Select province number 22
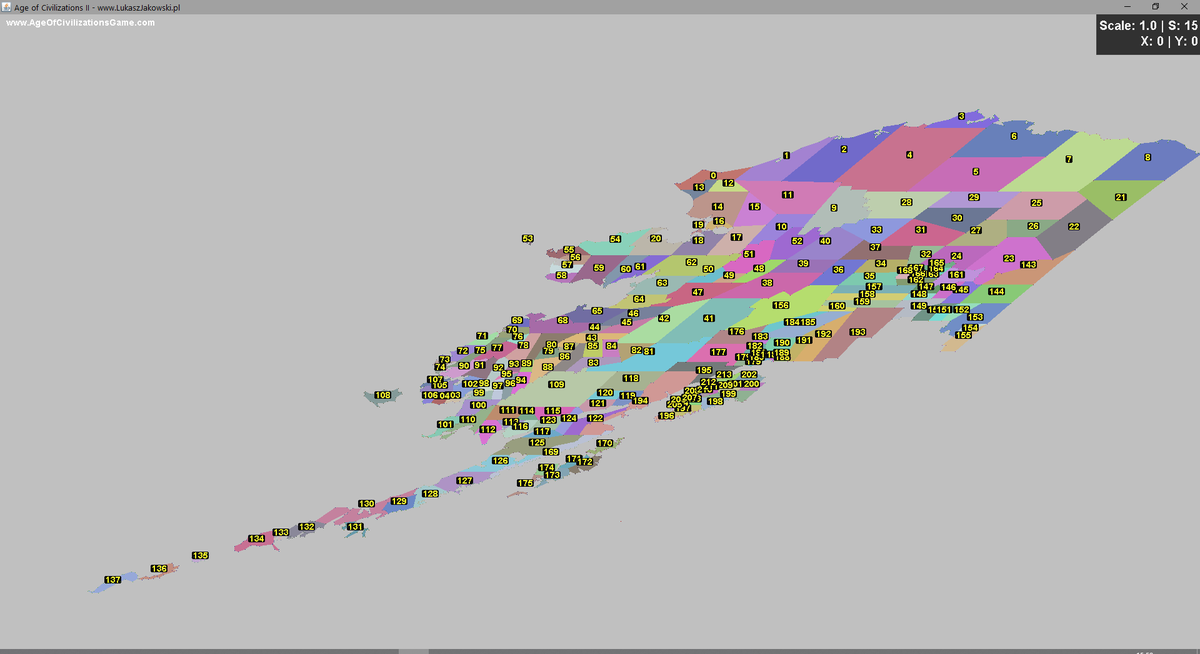 [x=1074, y=226]
